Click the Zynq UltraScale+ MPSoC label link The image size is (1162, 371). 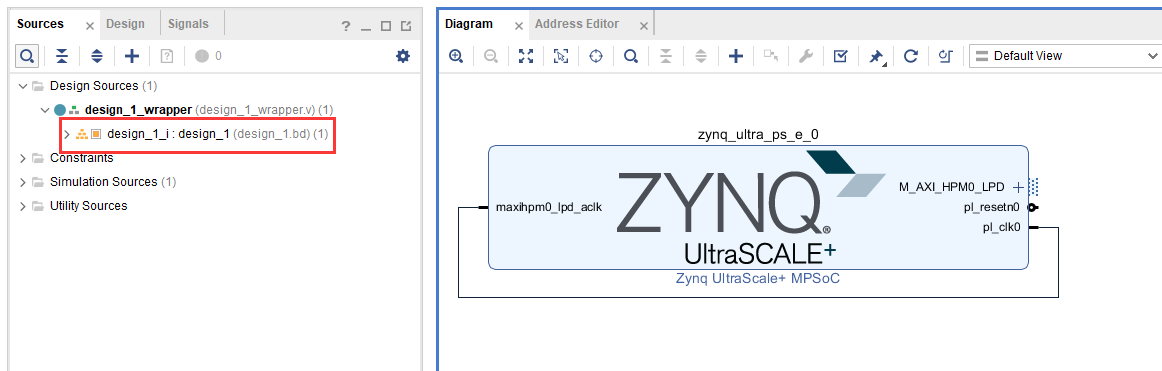(758, 279)
